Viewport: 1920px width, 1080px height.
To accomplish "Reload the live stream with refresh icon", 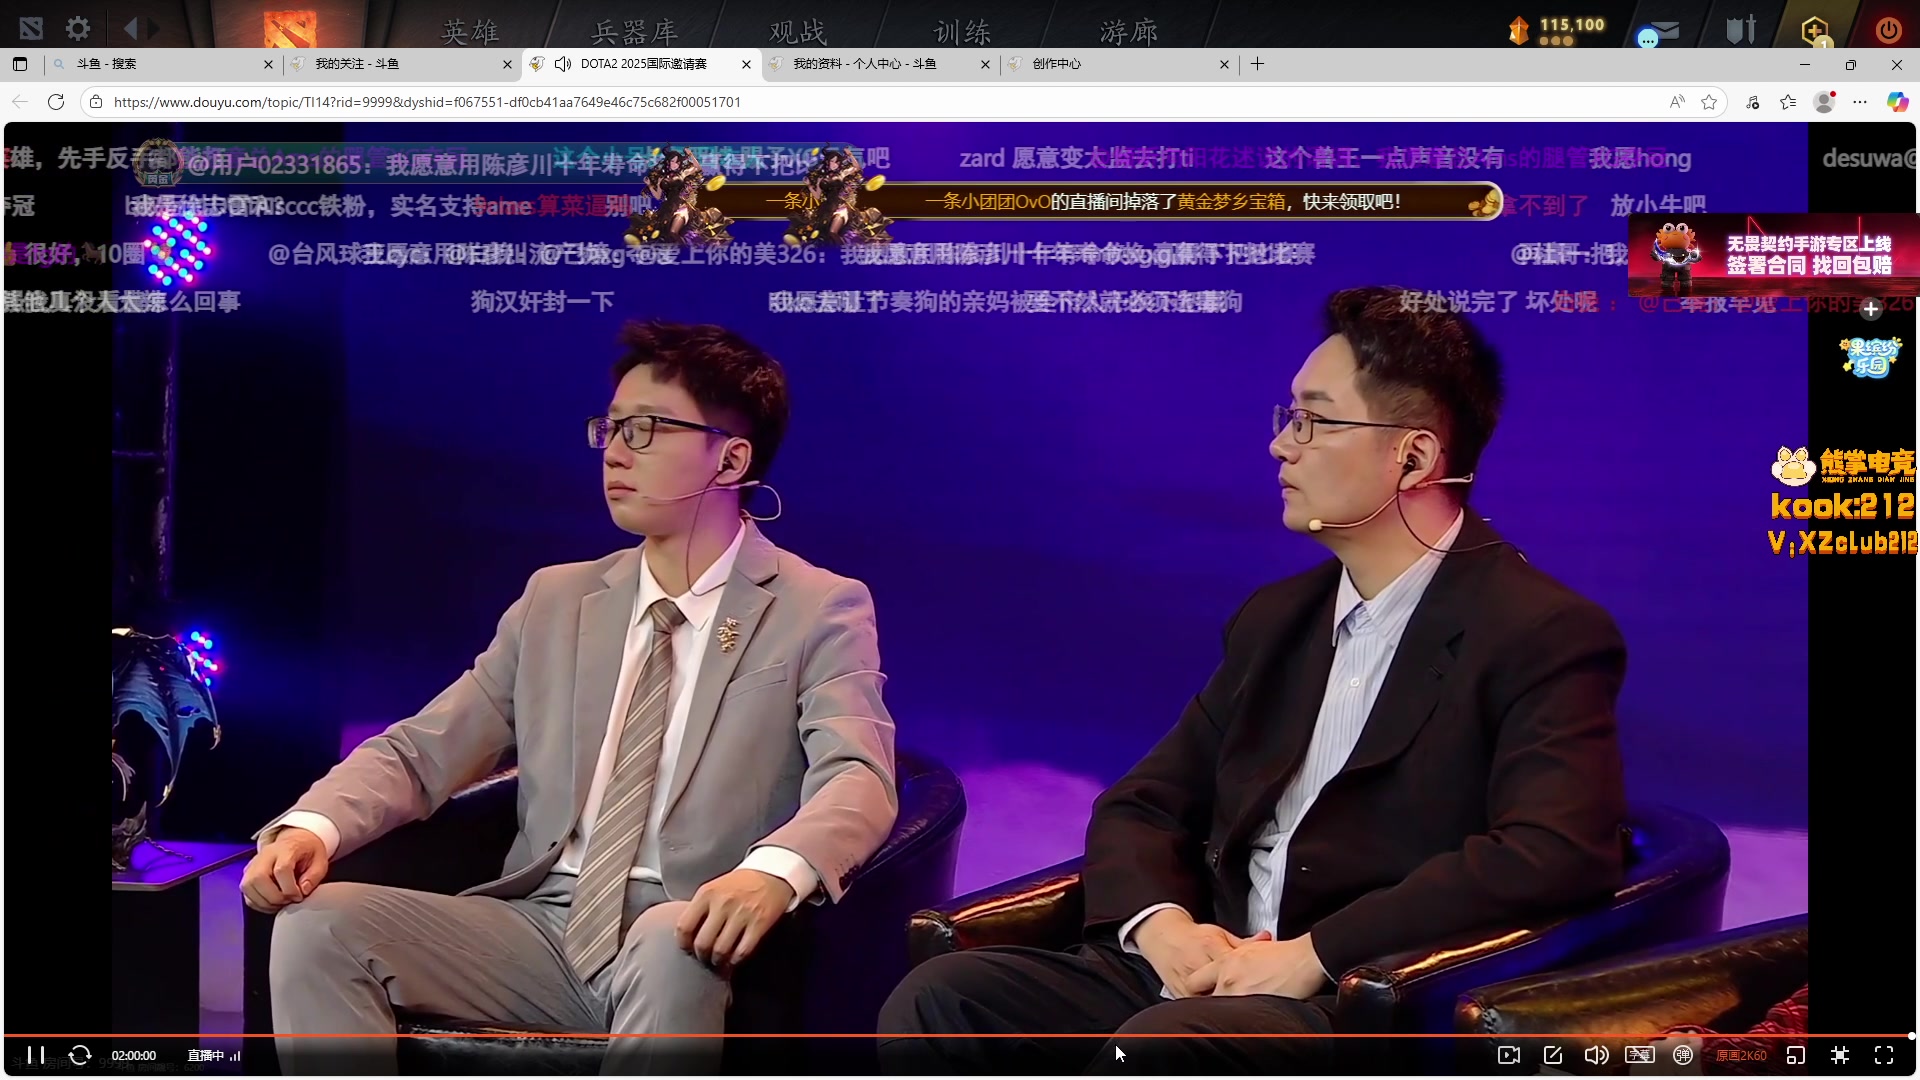I will (80, 1055).
